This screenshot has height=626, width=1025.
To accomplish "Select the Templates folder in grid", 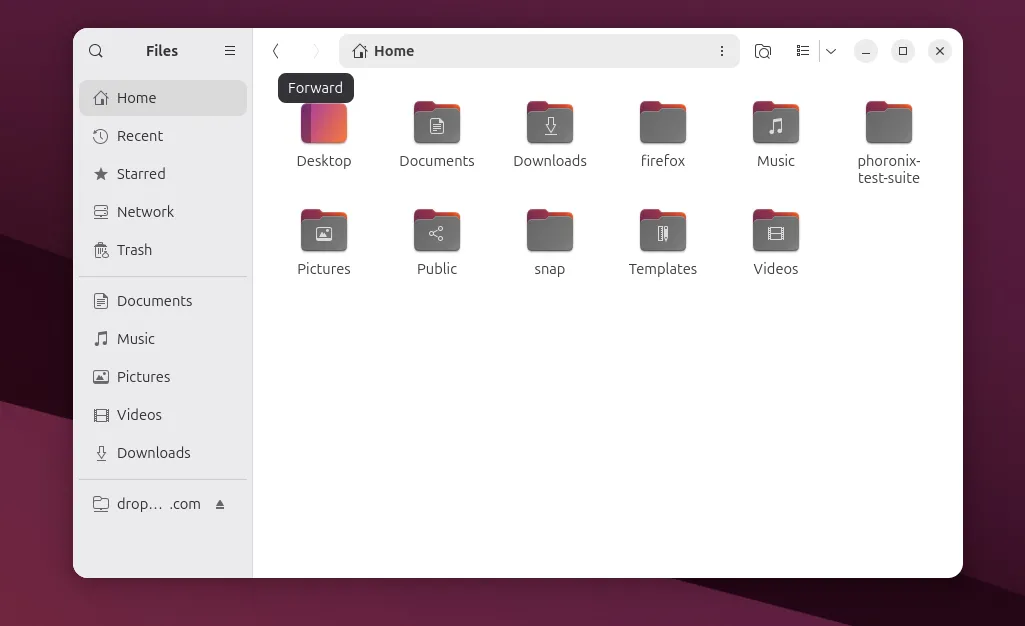I will pyautogui.click(x=663, y=232).
